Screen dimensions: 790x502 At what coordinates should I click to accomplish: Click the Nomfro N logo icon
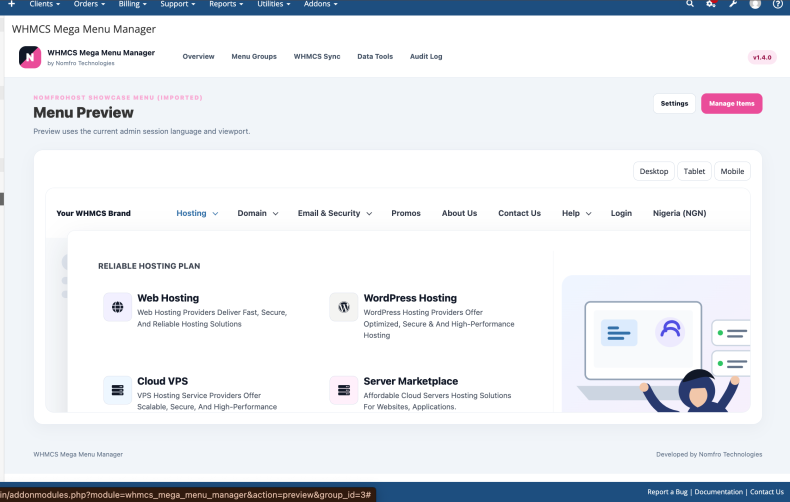coord(30,57)
